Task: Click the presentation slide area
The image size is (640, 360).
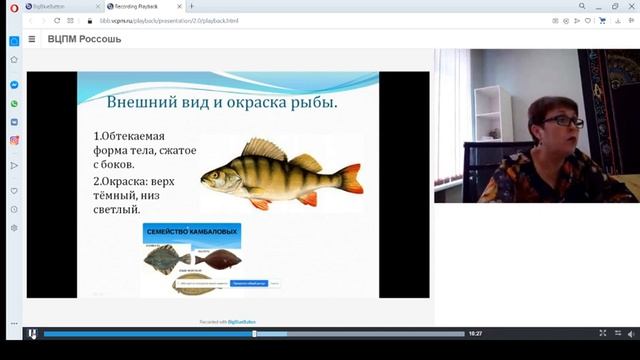Action: click(228, 184)
